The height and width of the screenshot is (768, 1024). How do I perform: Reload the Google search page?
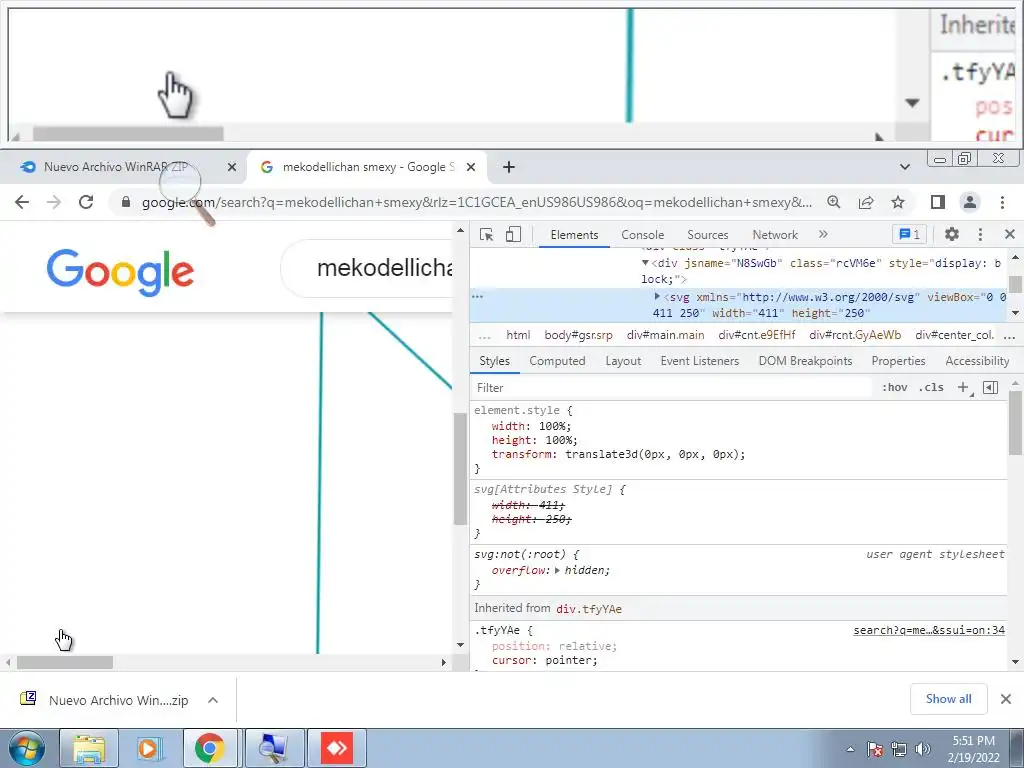[86, 202]
